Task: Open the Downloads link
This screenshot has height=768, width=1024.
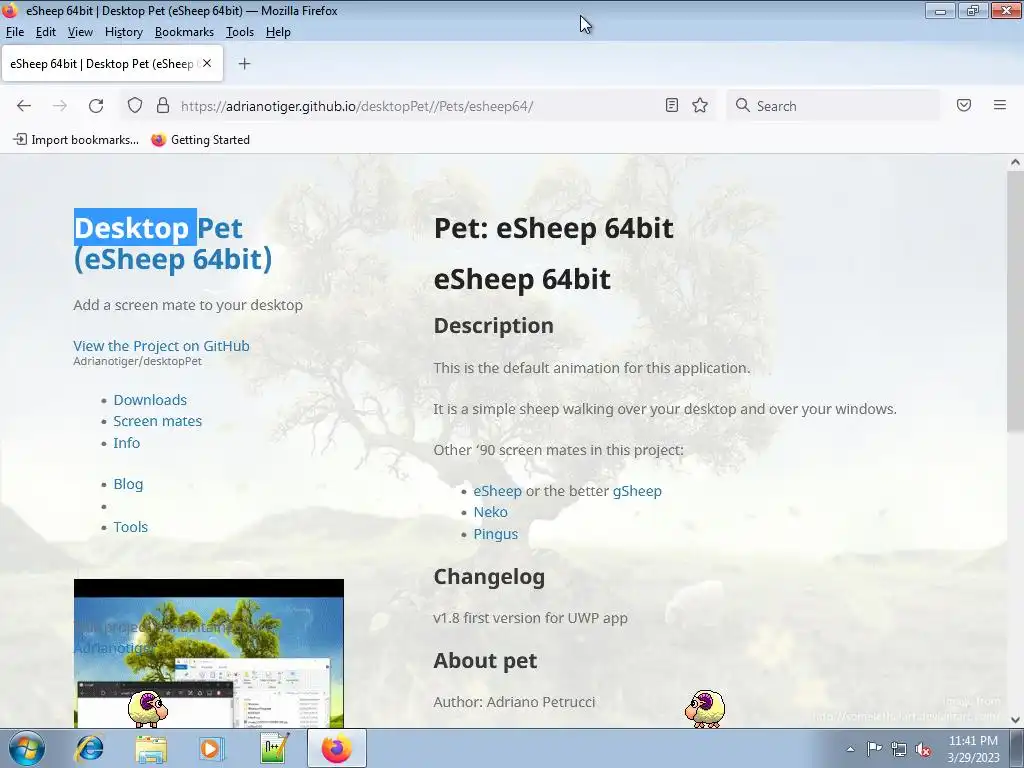Action: click(x=150, y=400)
